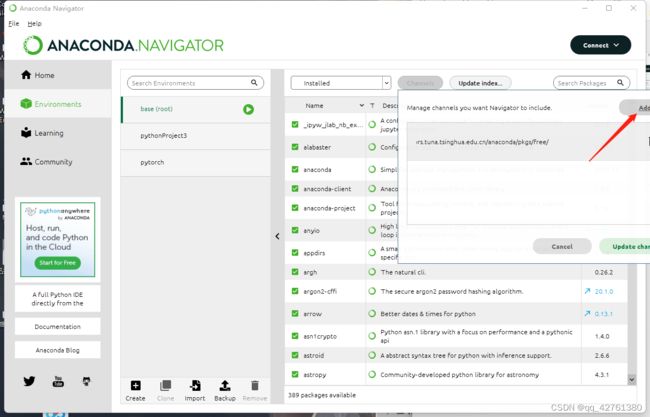Open the Help menu
The height and width of the screenshot is (417, 650).
tap(34, 24)
